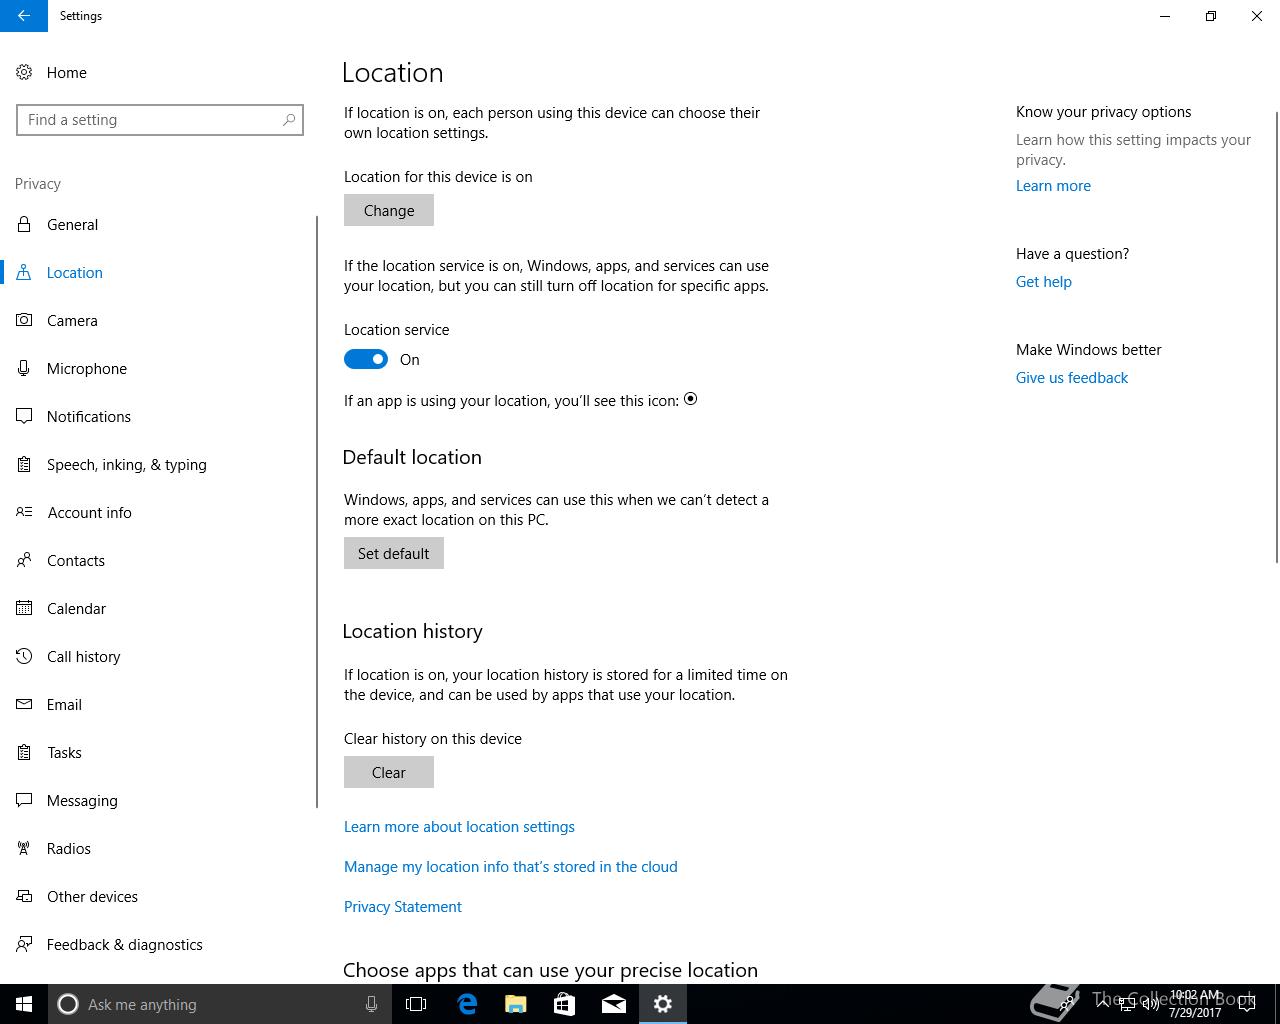Click the Messaging chat icon
The image size is (1280, 1024).
tap(24, 800)
